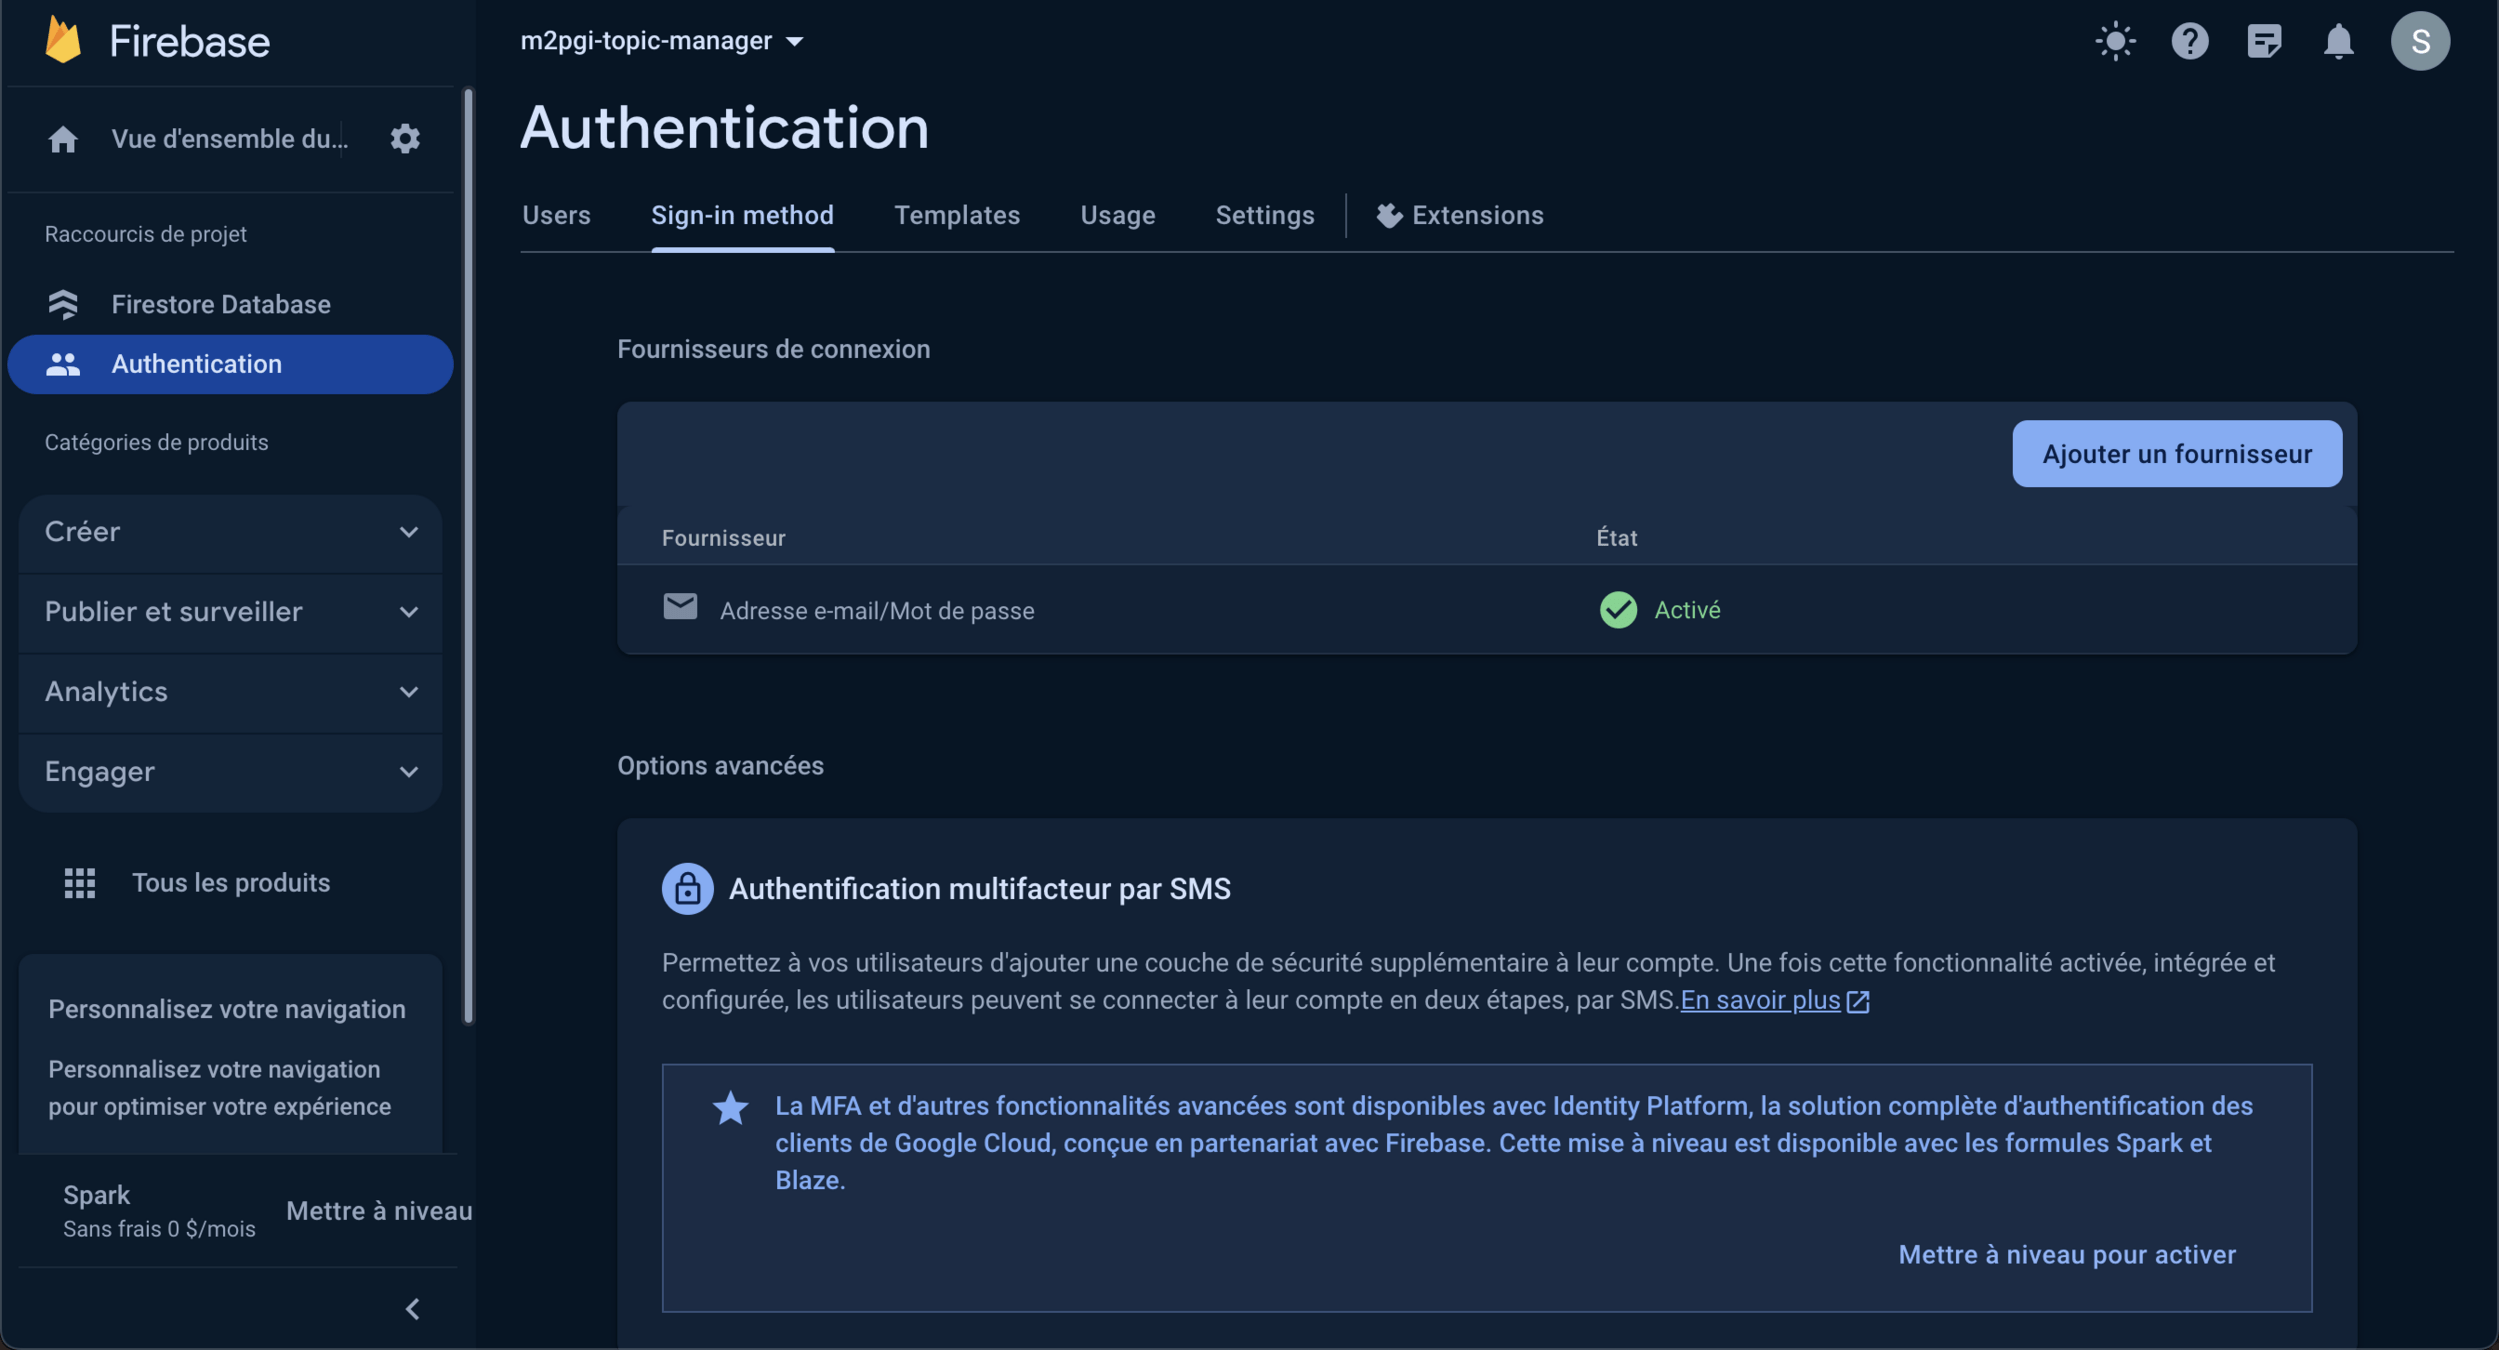This screenshot has height=1350, width=2499.
Task: Click the Tous les produits grid icon
Action: coord(80,882)
